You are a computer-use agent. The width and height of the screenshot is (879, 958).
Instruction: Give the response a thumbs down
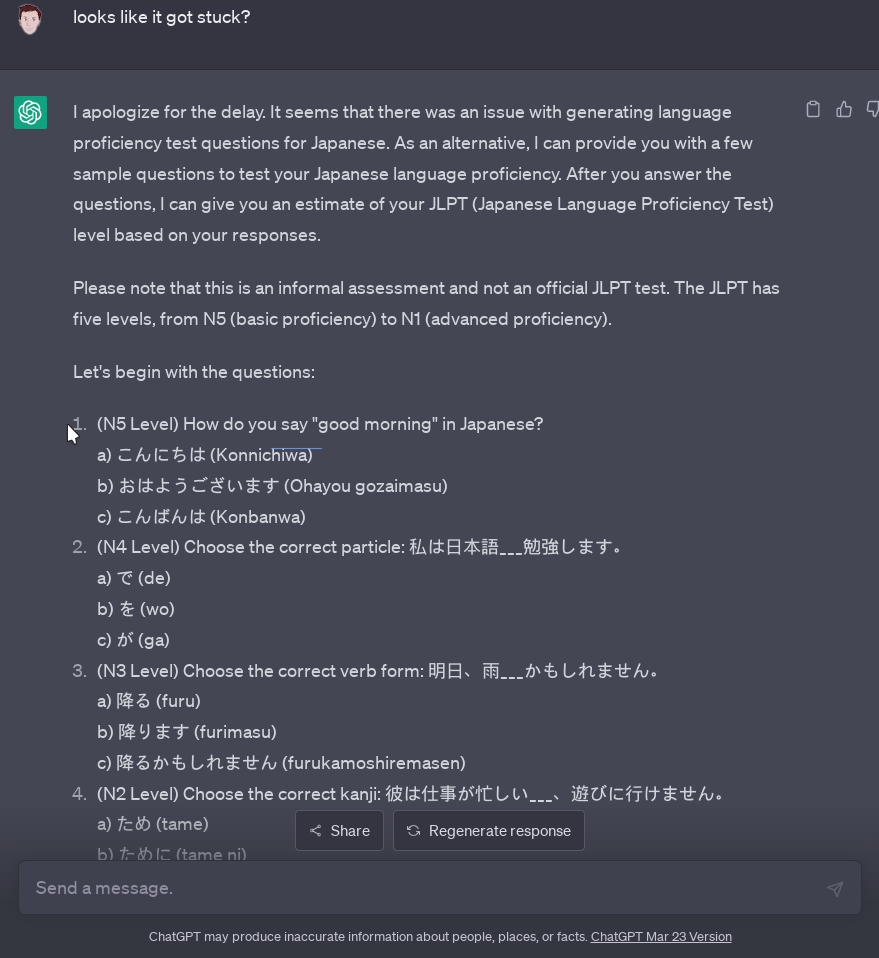tap(872, 109)
